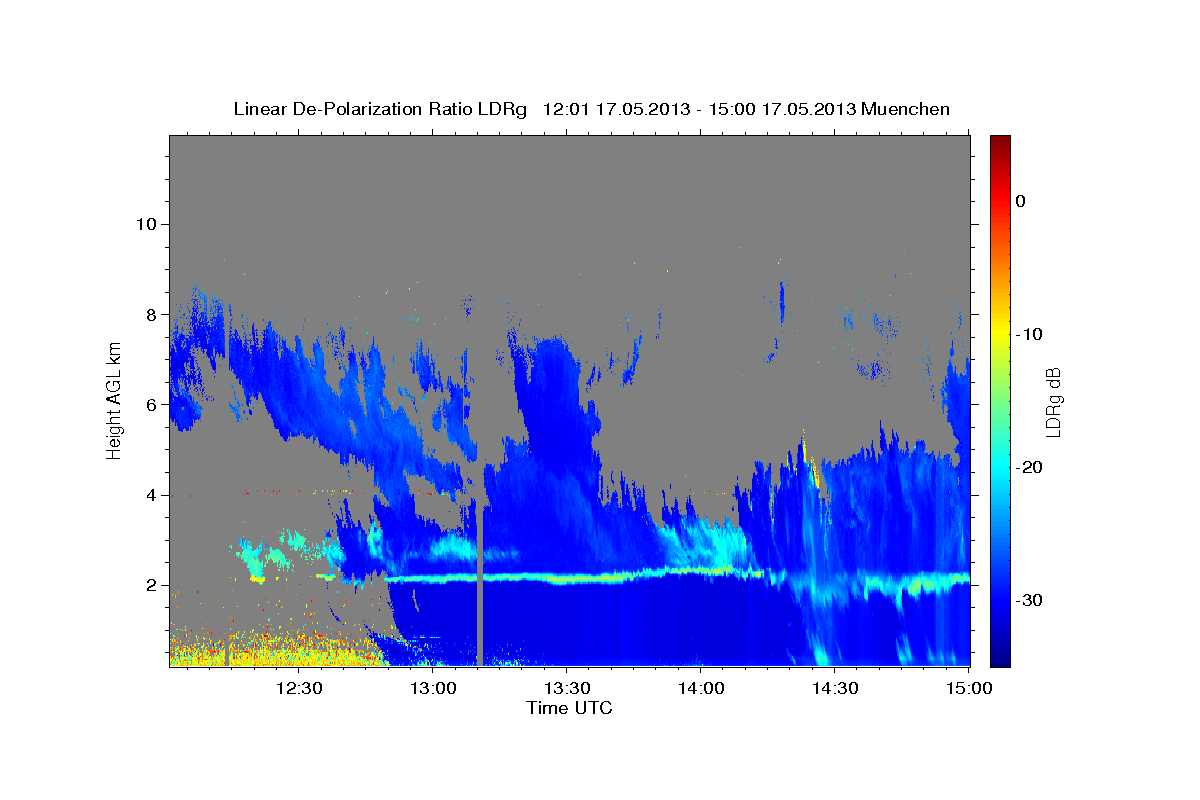Click the cyan band of the colorbar

pos(1000,465)
